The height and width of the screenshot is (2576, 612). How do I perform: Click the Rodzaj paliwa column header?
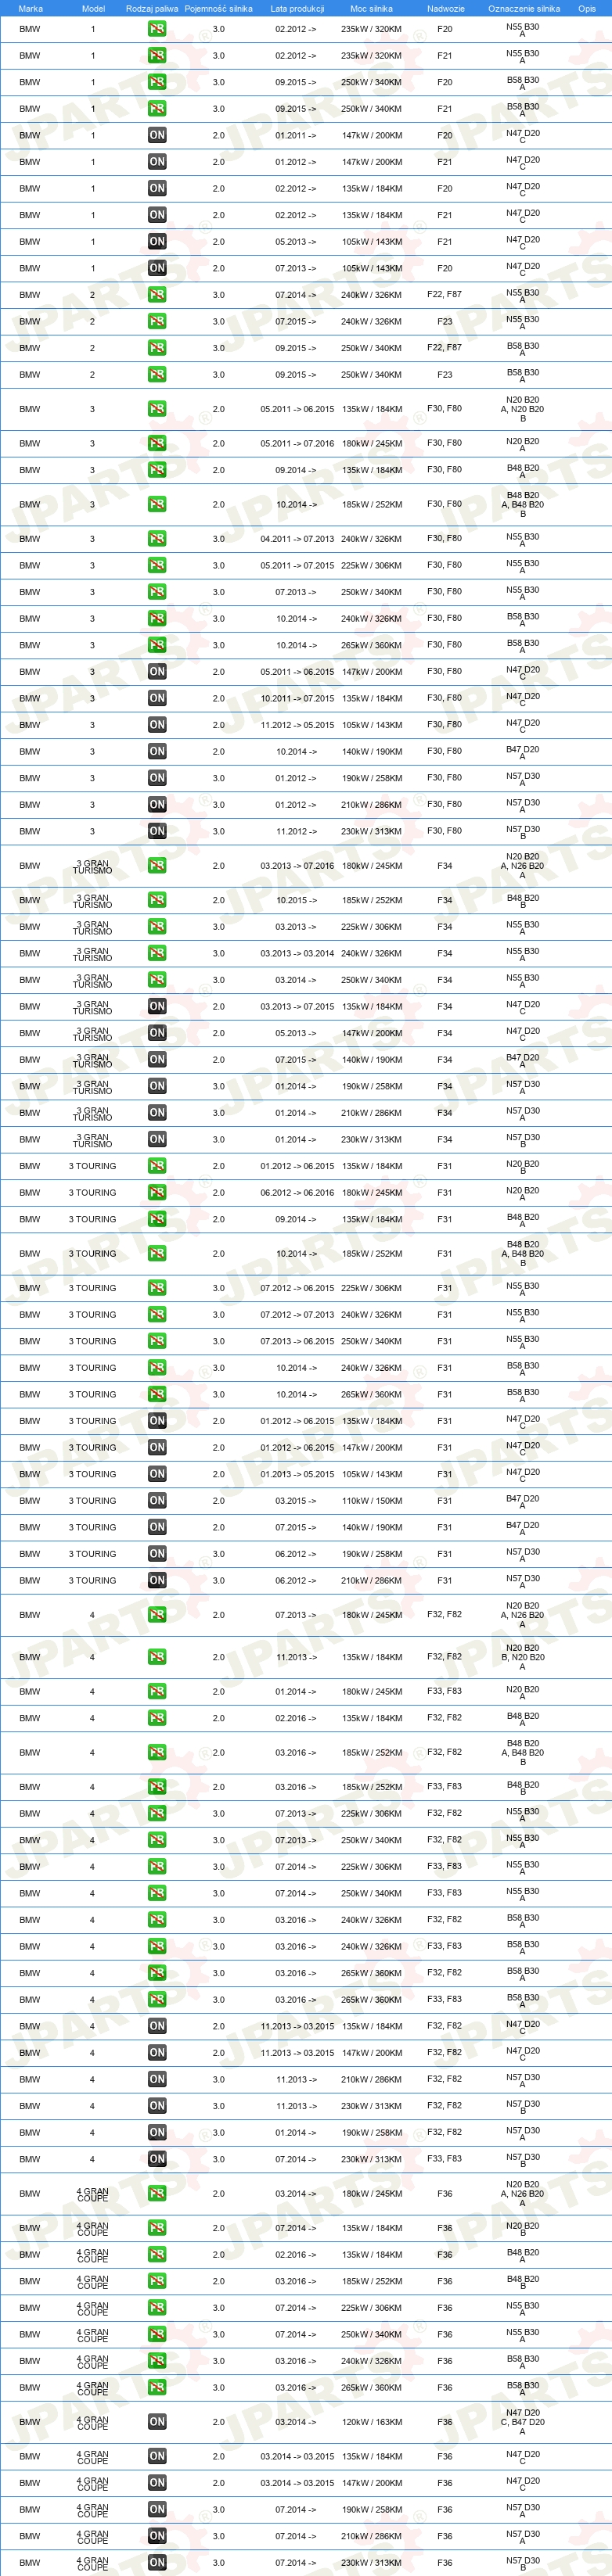click(x=152, y=9)
